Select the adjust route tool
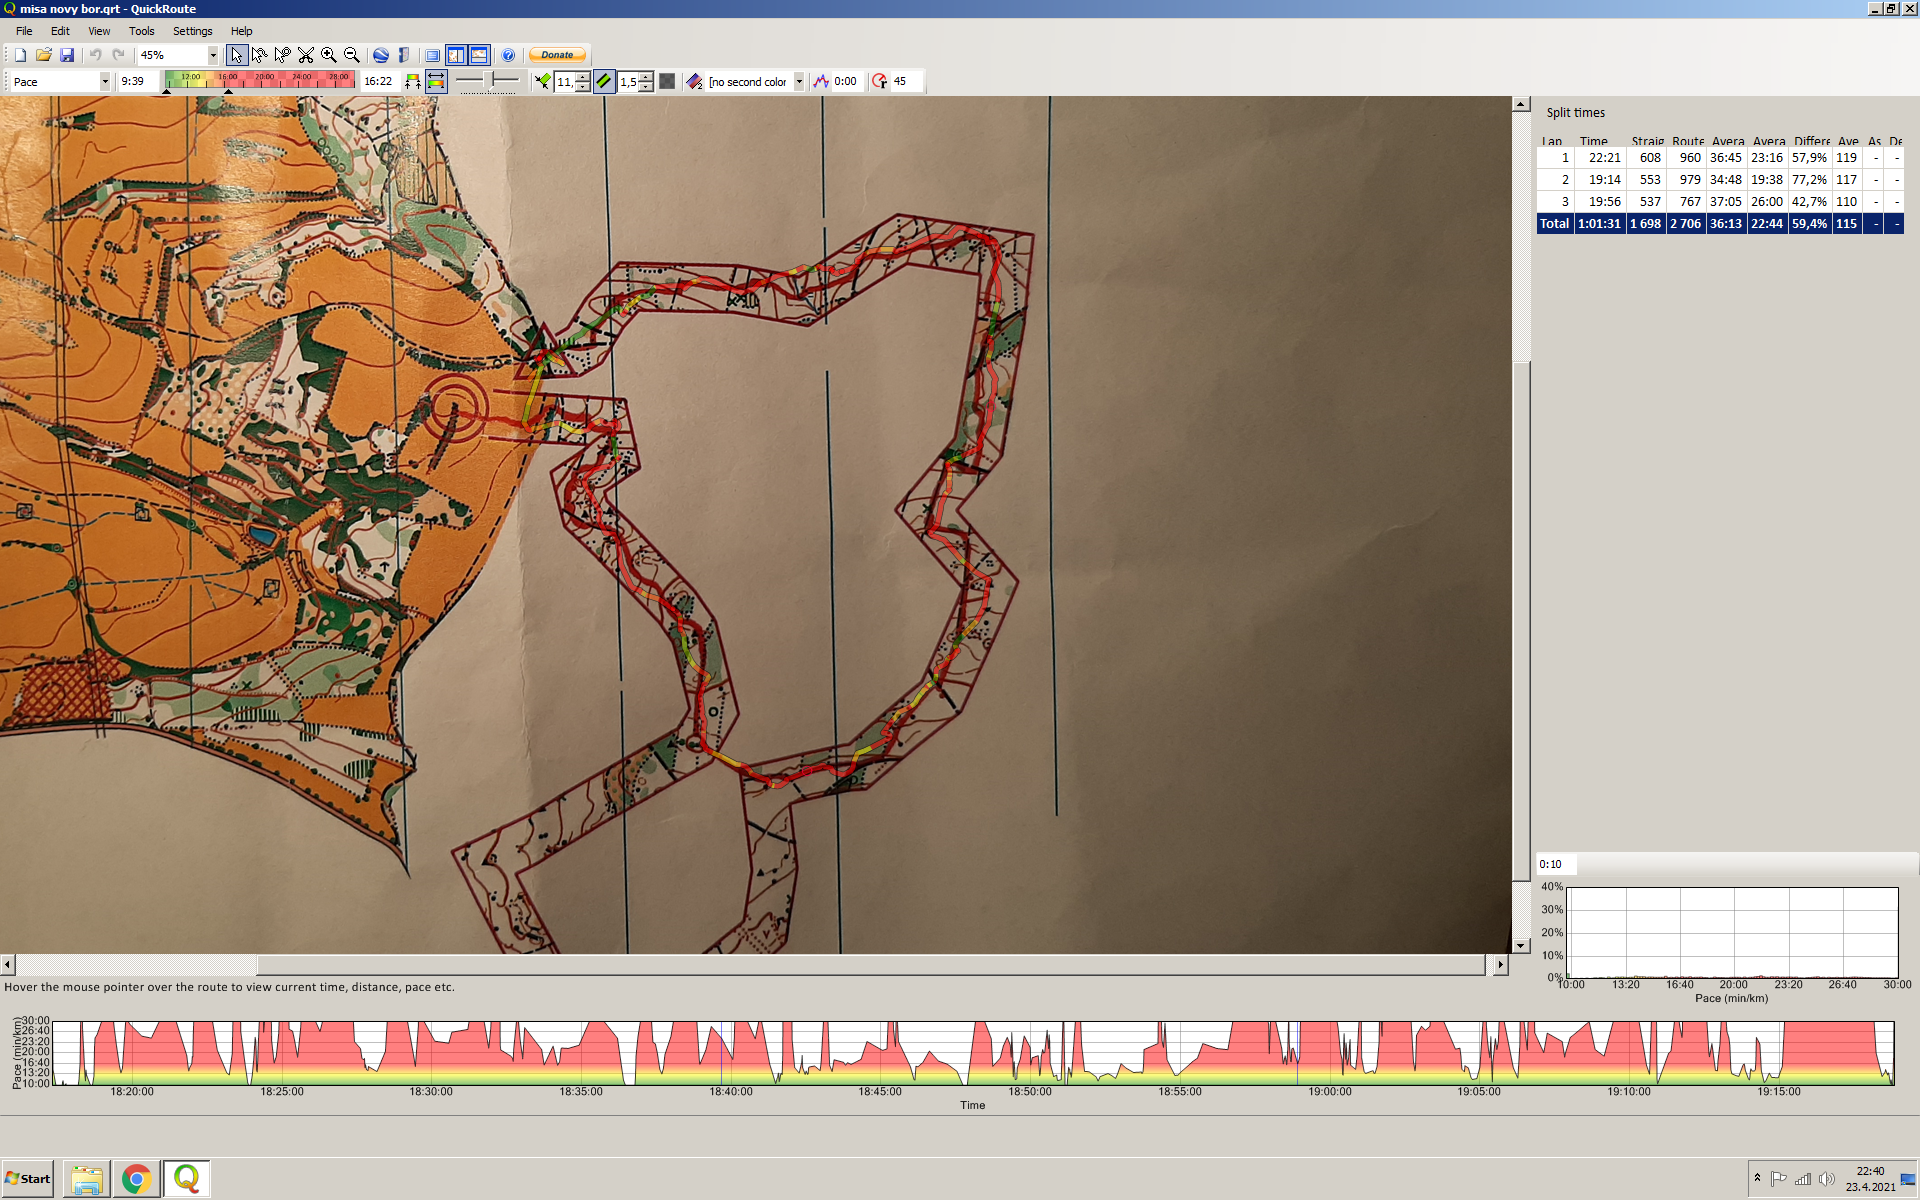This screenshot has height=1200, width=1920. [x=260, y=55]
